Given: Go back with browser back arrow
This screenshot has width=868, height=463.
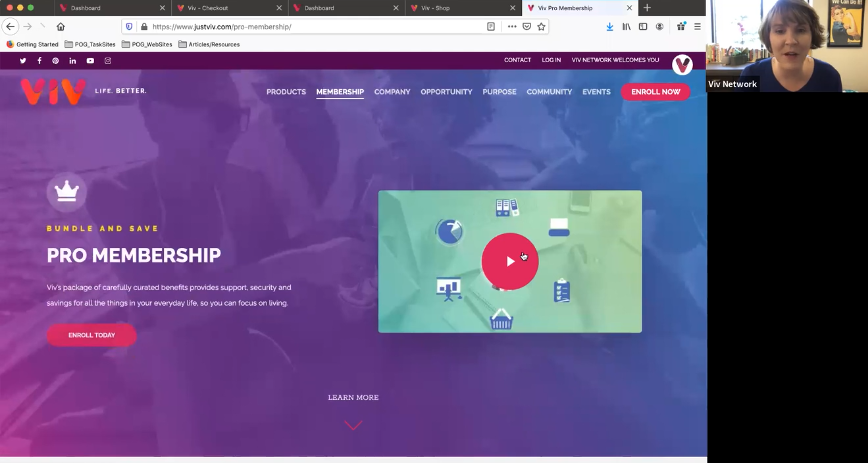Looking at the screenshot, I should 11,27.
